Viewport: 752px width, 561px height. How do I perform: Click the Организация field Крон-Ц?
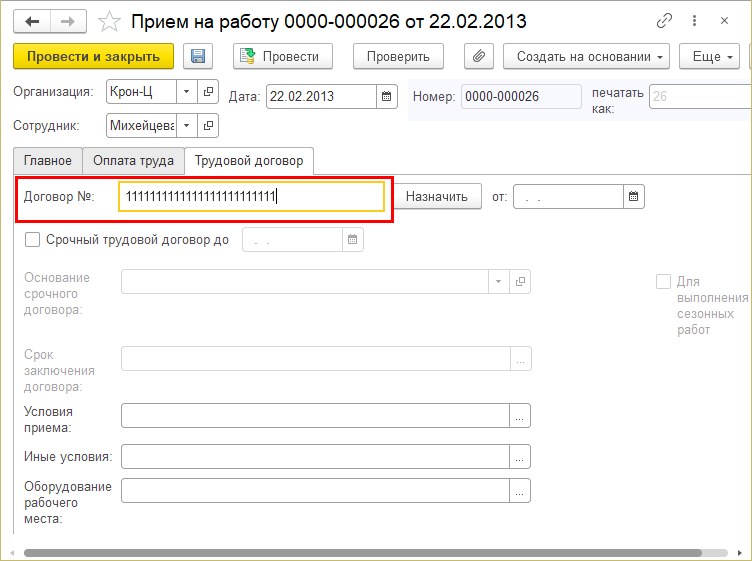tap(141, 92)
